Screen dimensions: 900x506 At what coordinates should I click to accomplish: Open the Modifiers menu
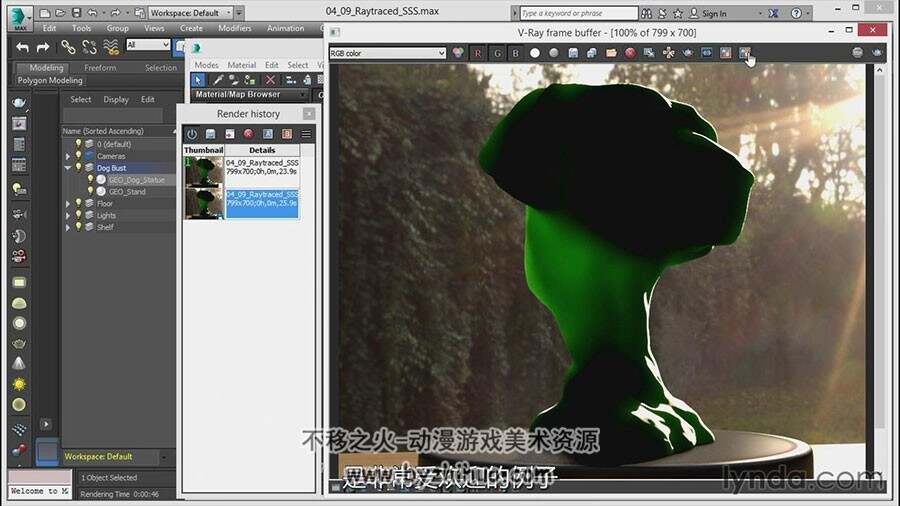235,28
